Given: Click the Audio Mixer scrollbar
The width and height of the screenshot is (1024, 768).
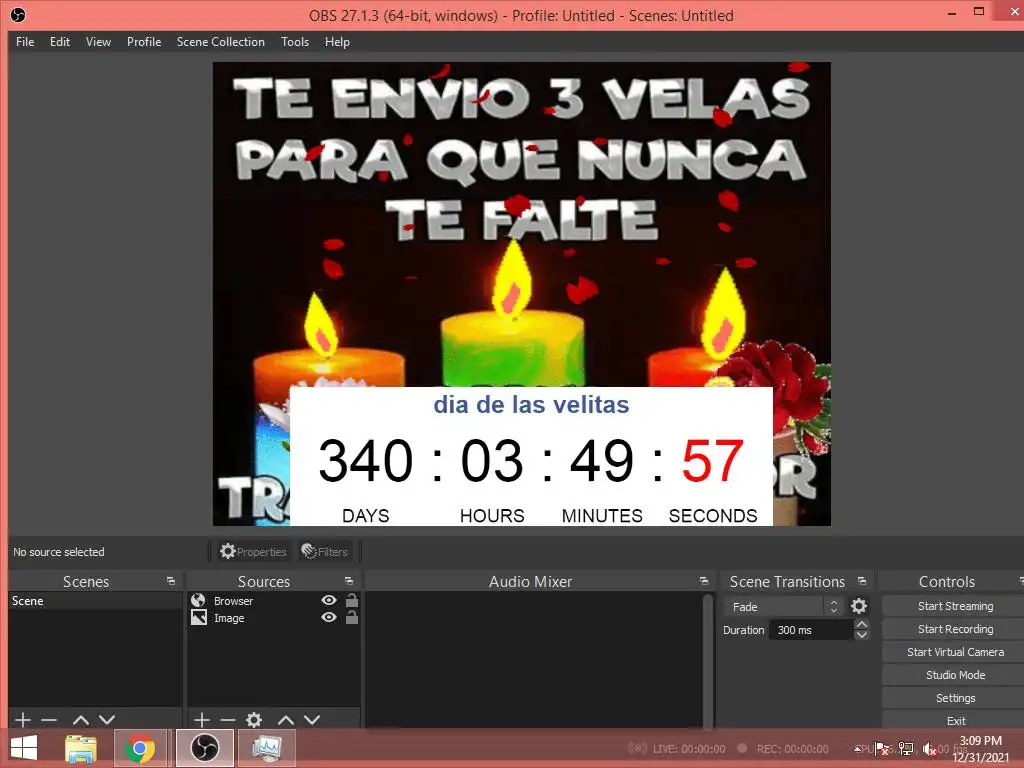Looking at the screenshot, I should click(707, 660).
